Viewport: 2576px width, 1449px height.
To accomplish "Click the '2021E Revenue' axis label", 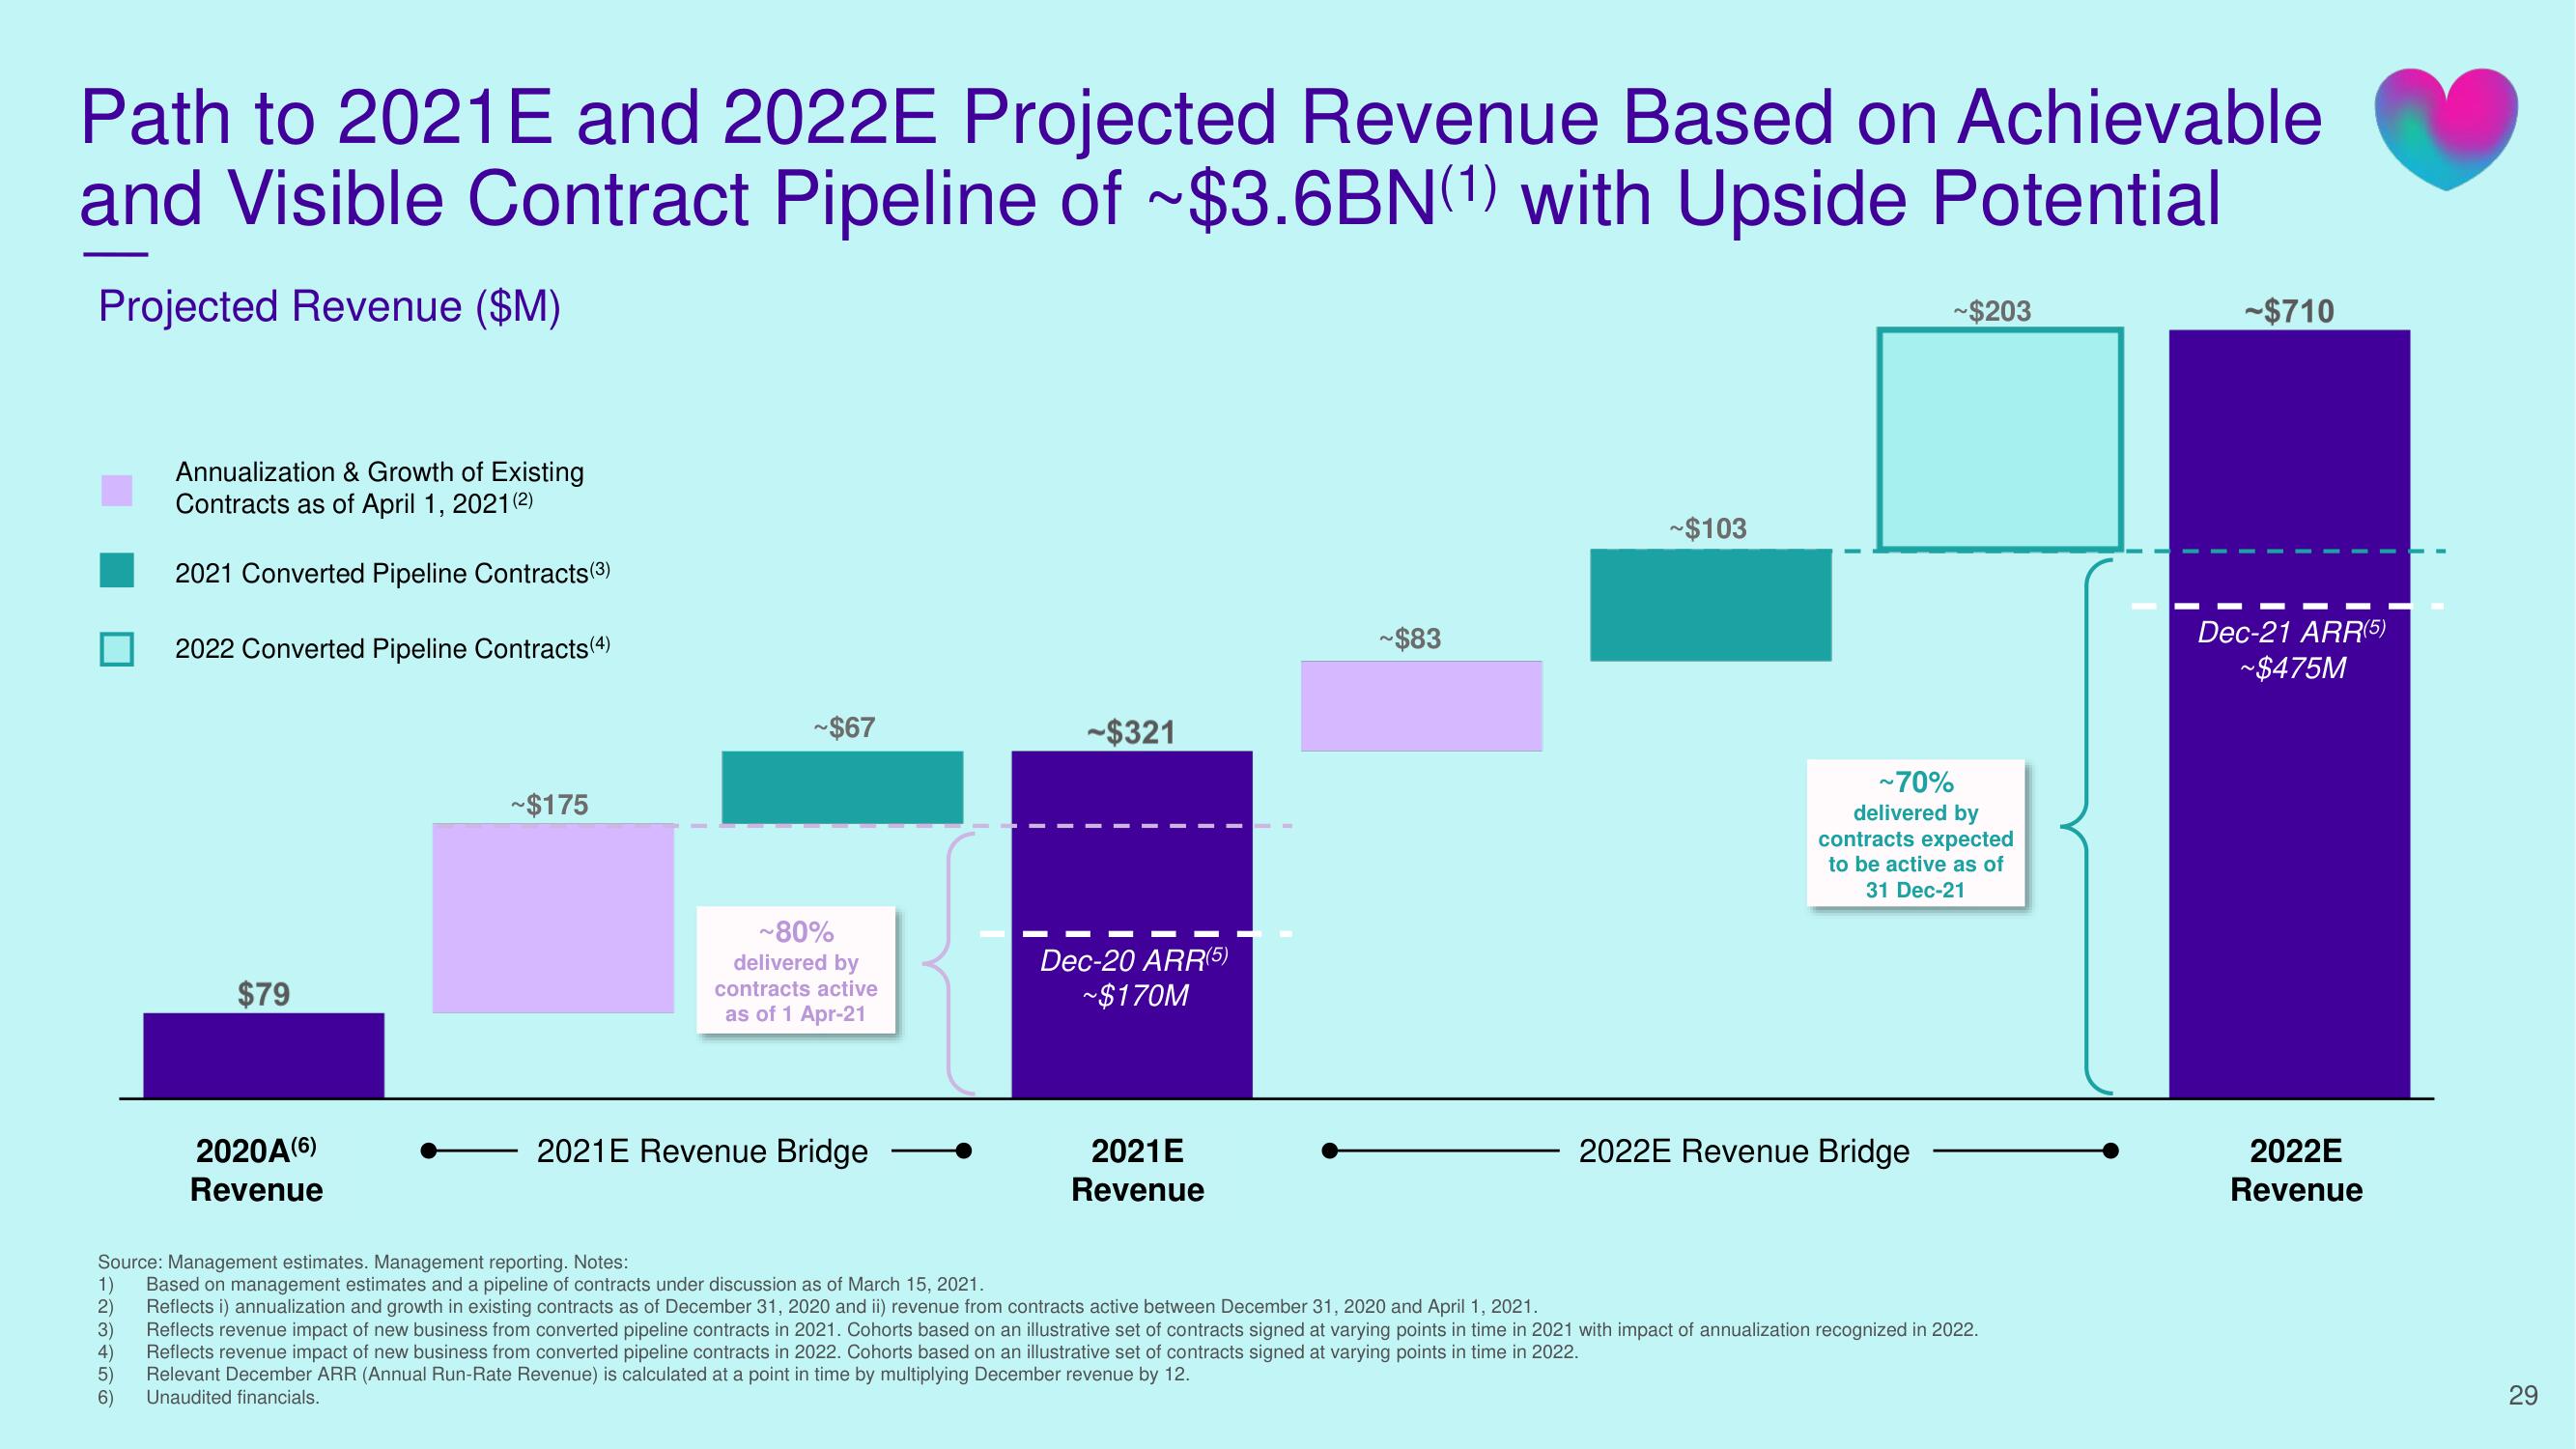I will tap(1138, 1170).
